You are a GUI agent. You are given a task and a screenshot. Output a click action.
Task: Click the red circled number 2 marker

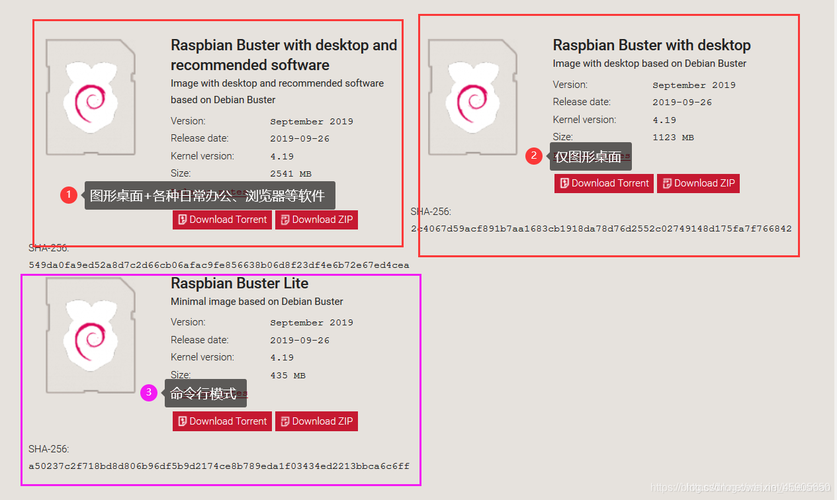534,156
